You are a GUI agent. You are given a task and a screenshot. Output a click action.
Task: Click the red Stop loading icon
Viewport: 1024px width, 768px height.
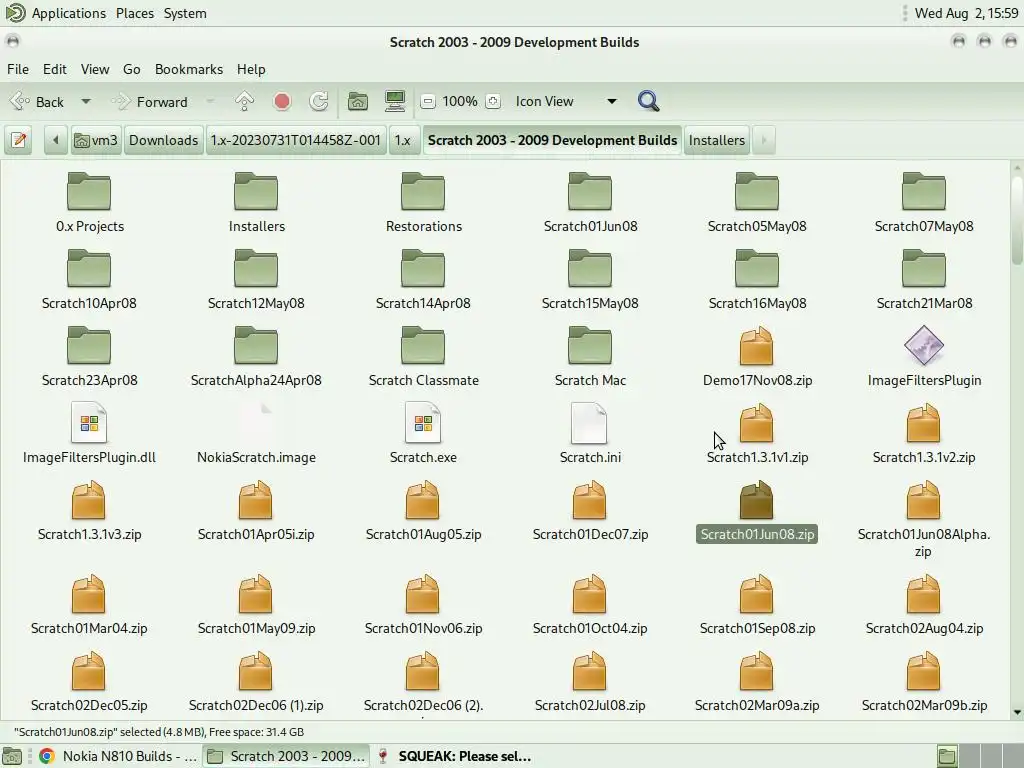[x=281, y=101]
